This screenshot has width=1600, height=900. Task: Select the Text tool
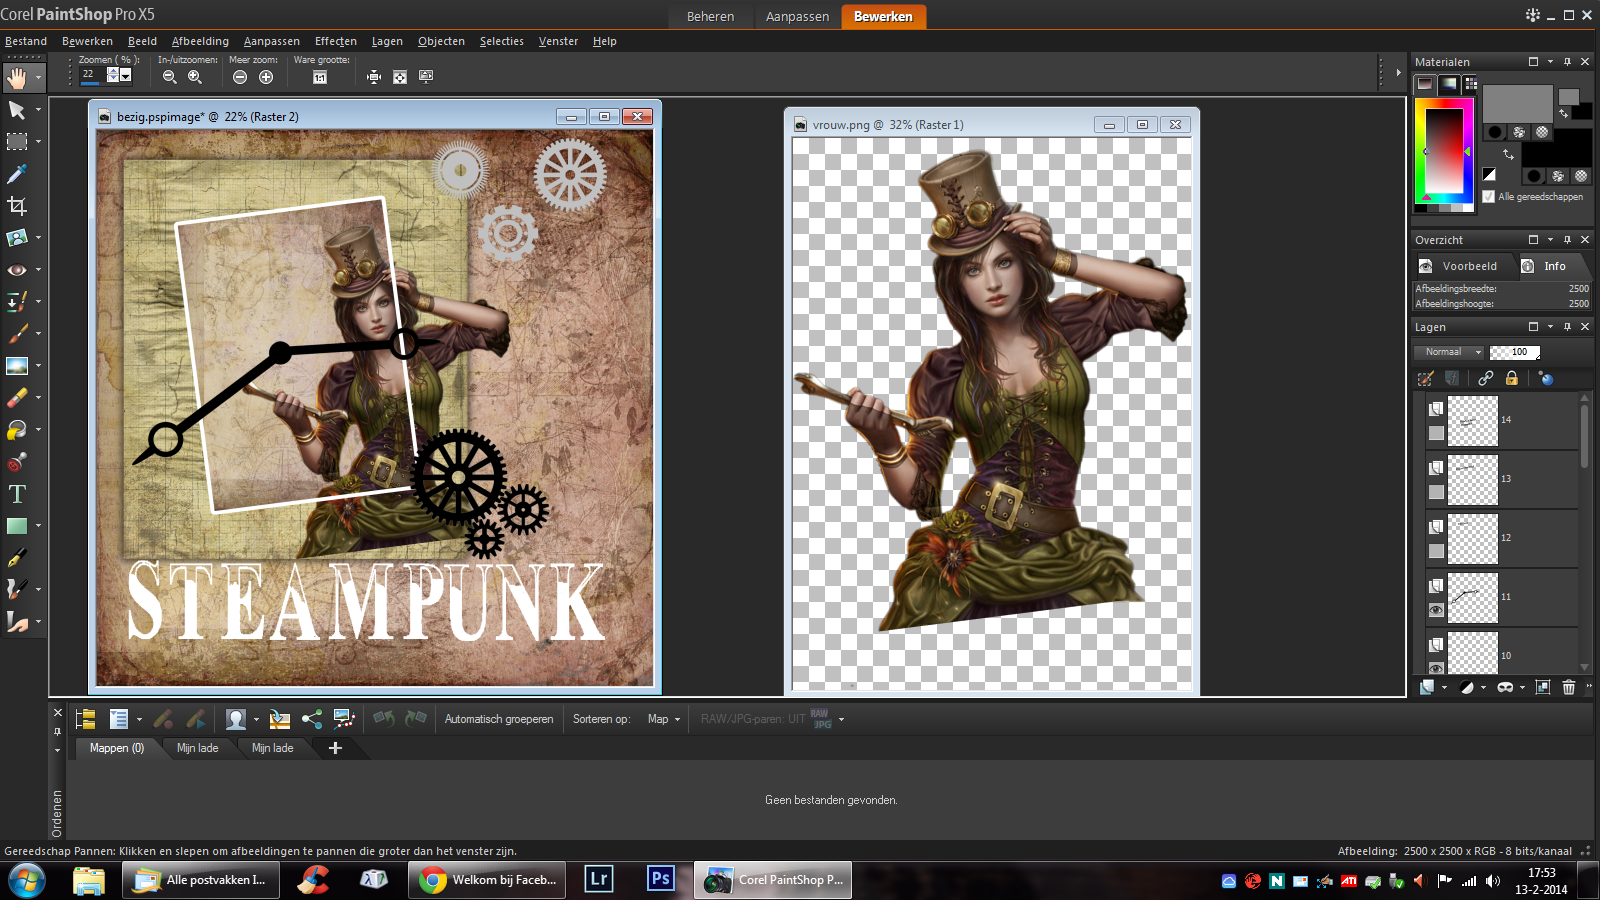click(x=17, y=494)
